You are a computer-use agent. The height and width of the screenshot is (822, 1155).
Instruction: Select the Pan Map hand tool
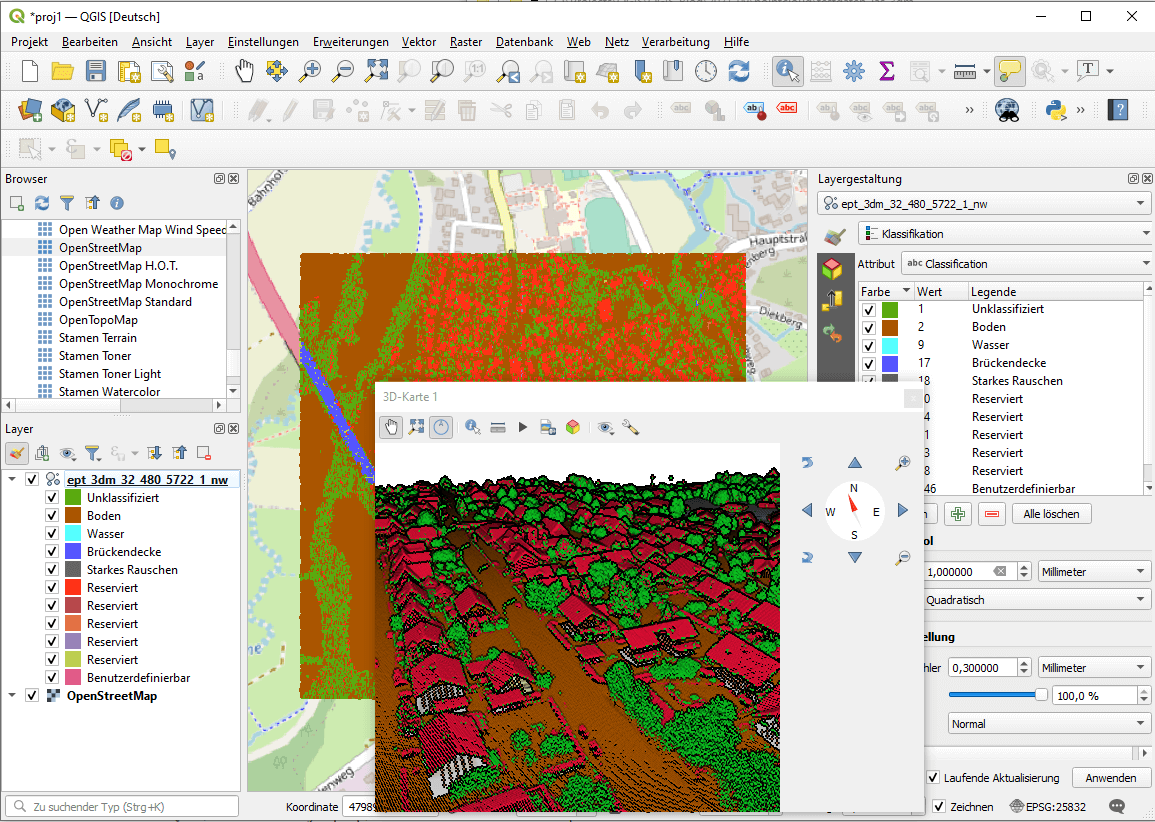245,70
